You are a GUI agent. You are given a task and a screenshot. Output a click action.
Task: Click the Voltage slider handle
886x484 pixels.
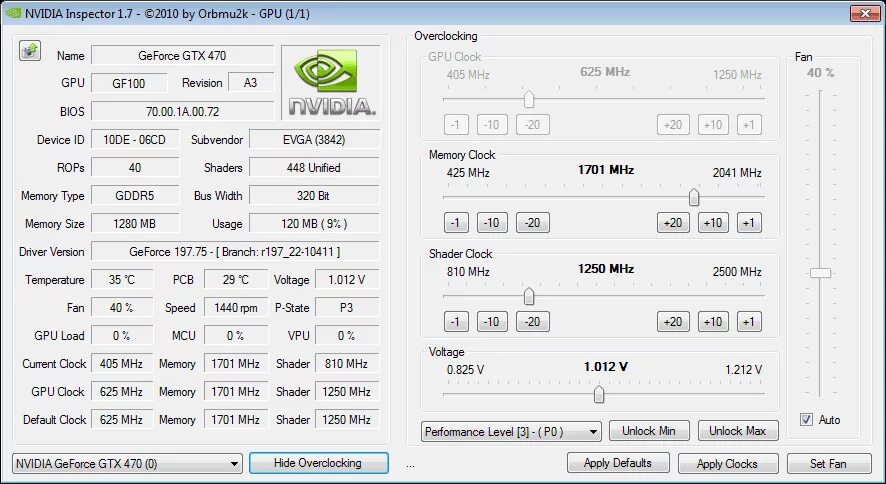point(599,394)
